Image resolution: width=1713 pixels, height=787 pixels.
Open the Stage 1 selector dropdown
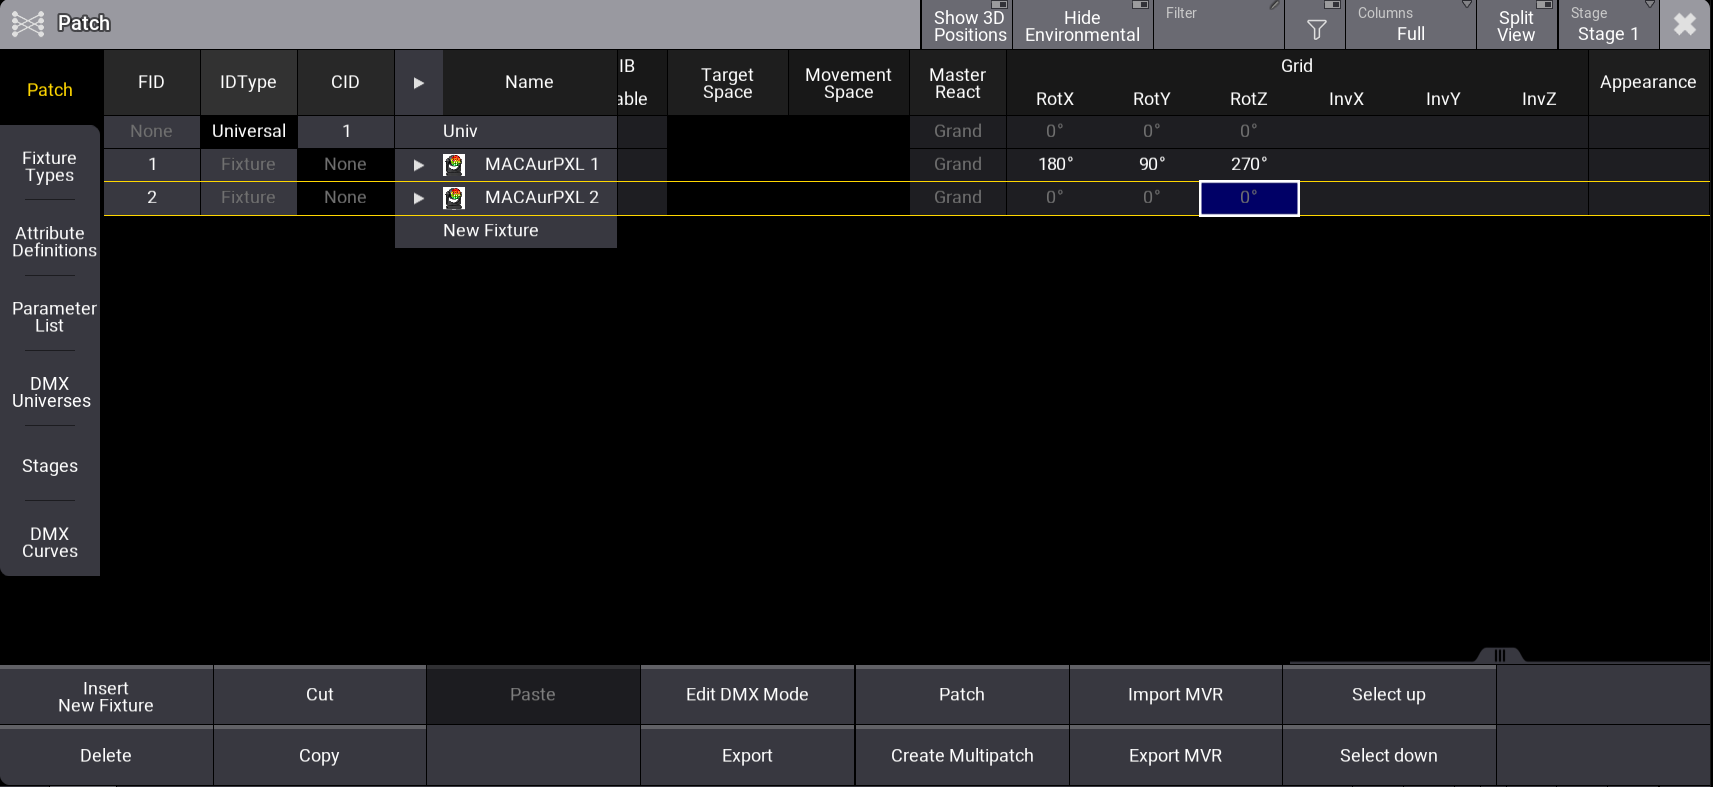(1607, 25)
